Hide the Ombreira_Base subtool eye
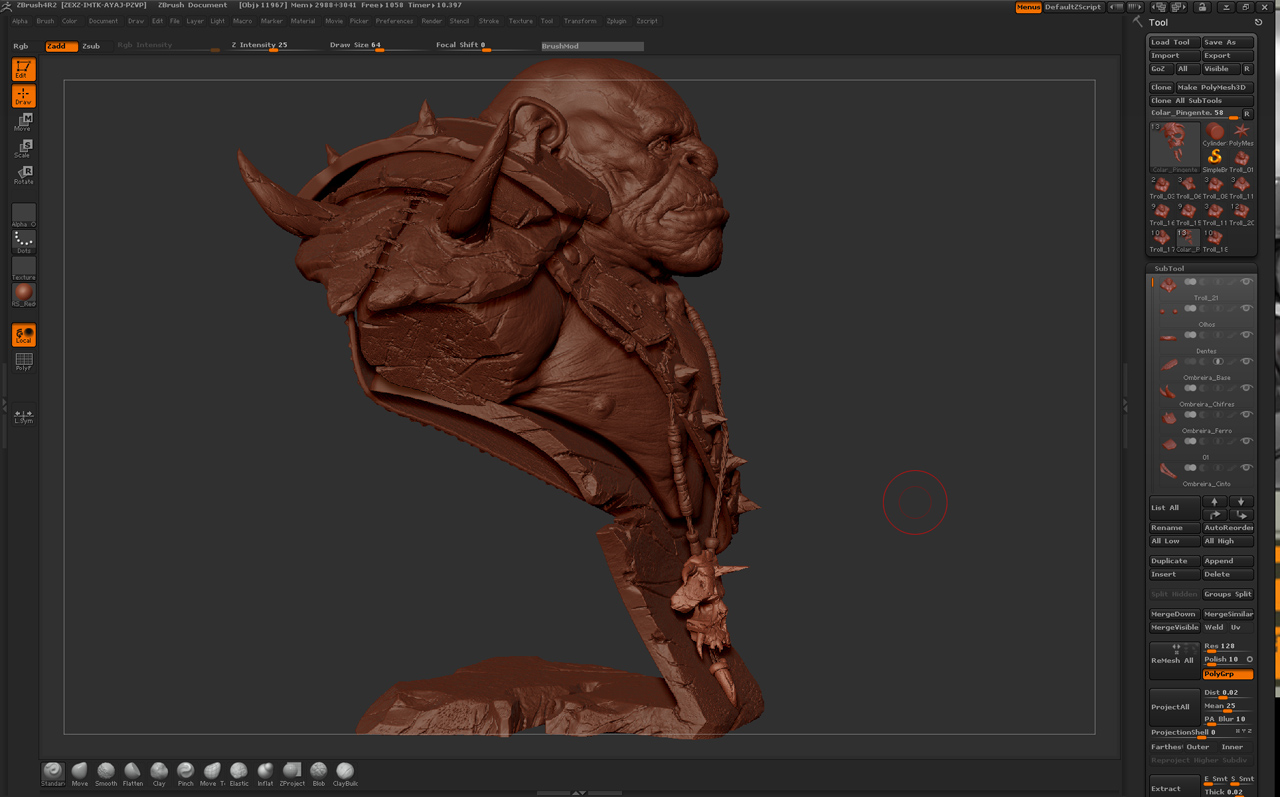1280x797 pixels. (1246, 361)
